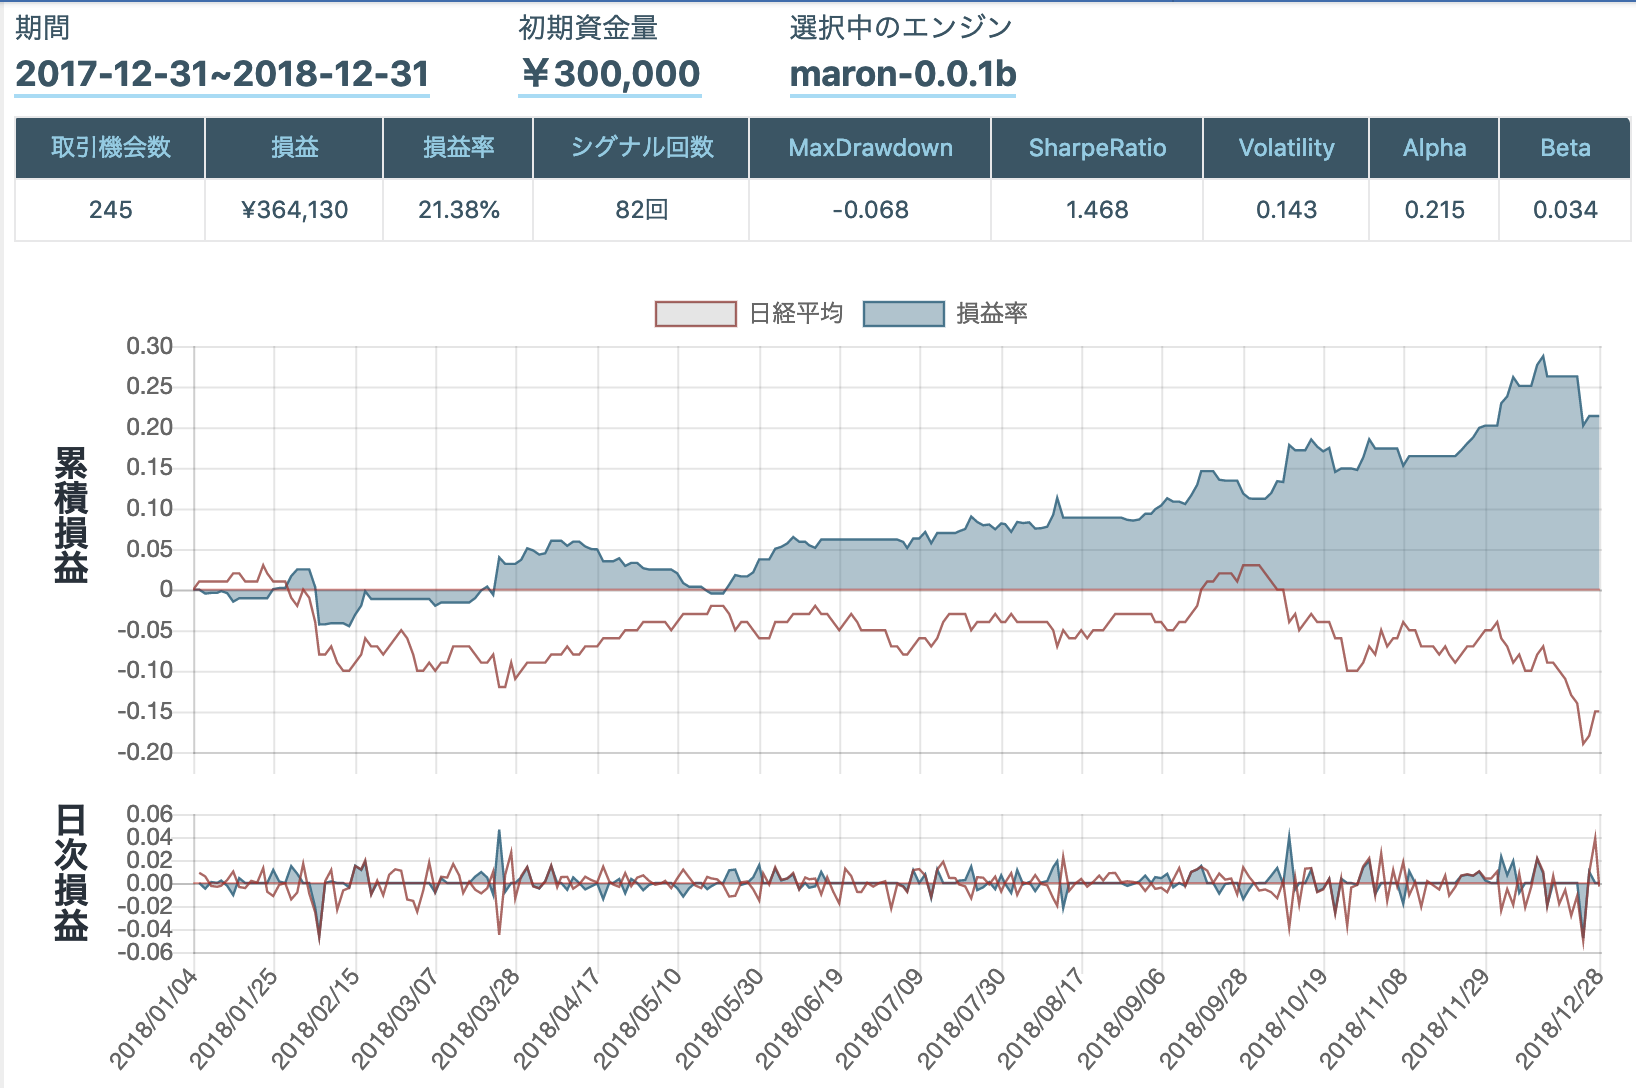1636x1088 pixels.
Task: Click the 取引機会数 column header
Action: click(110, 148)
